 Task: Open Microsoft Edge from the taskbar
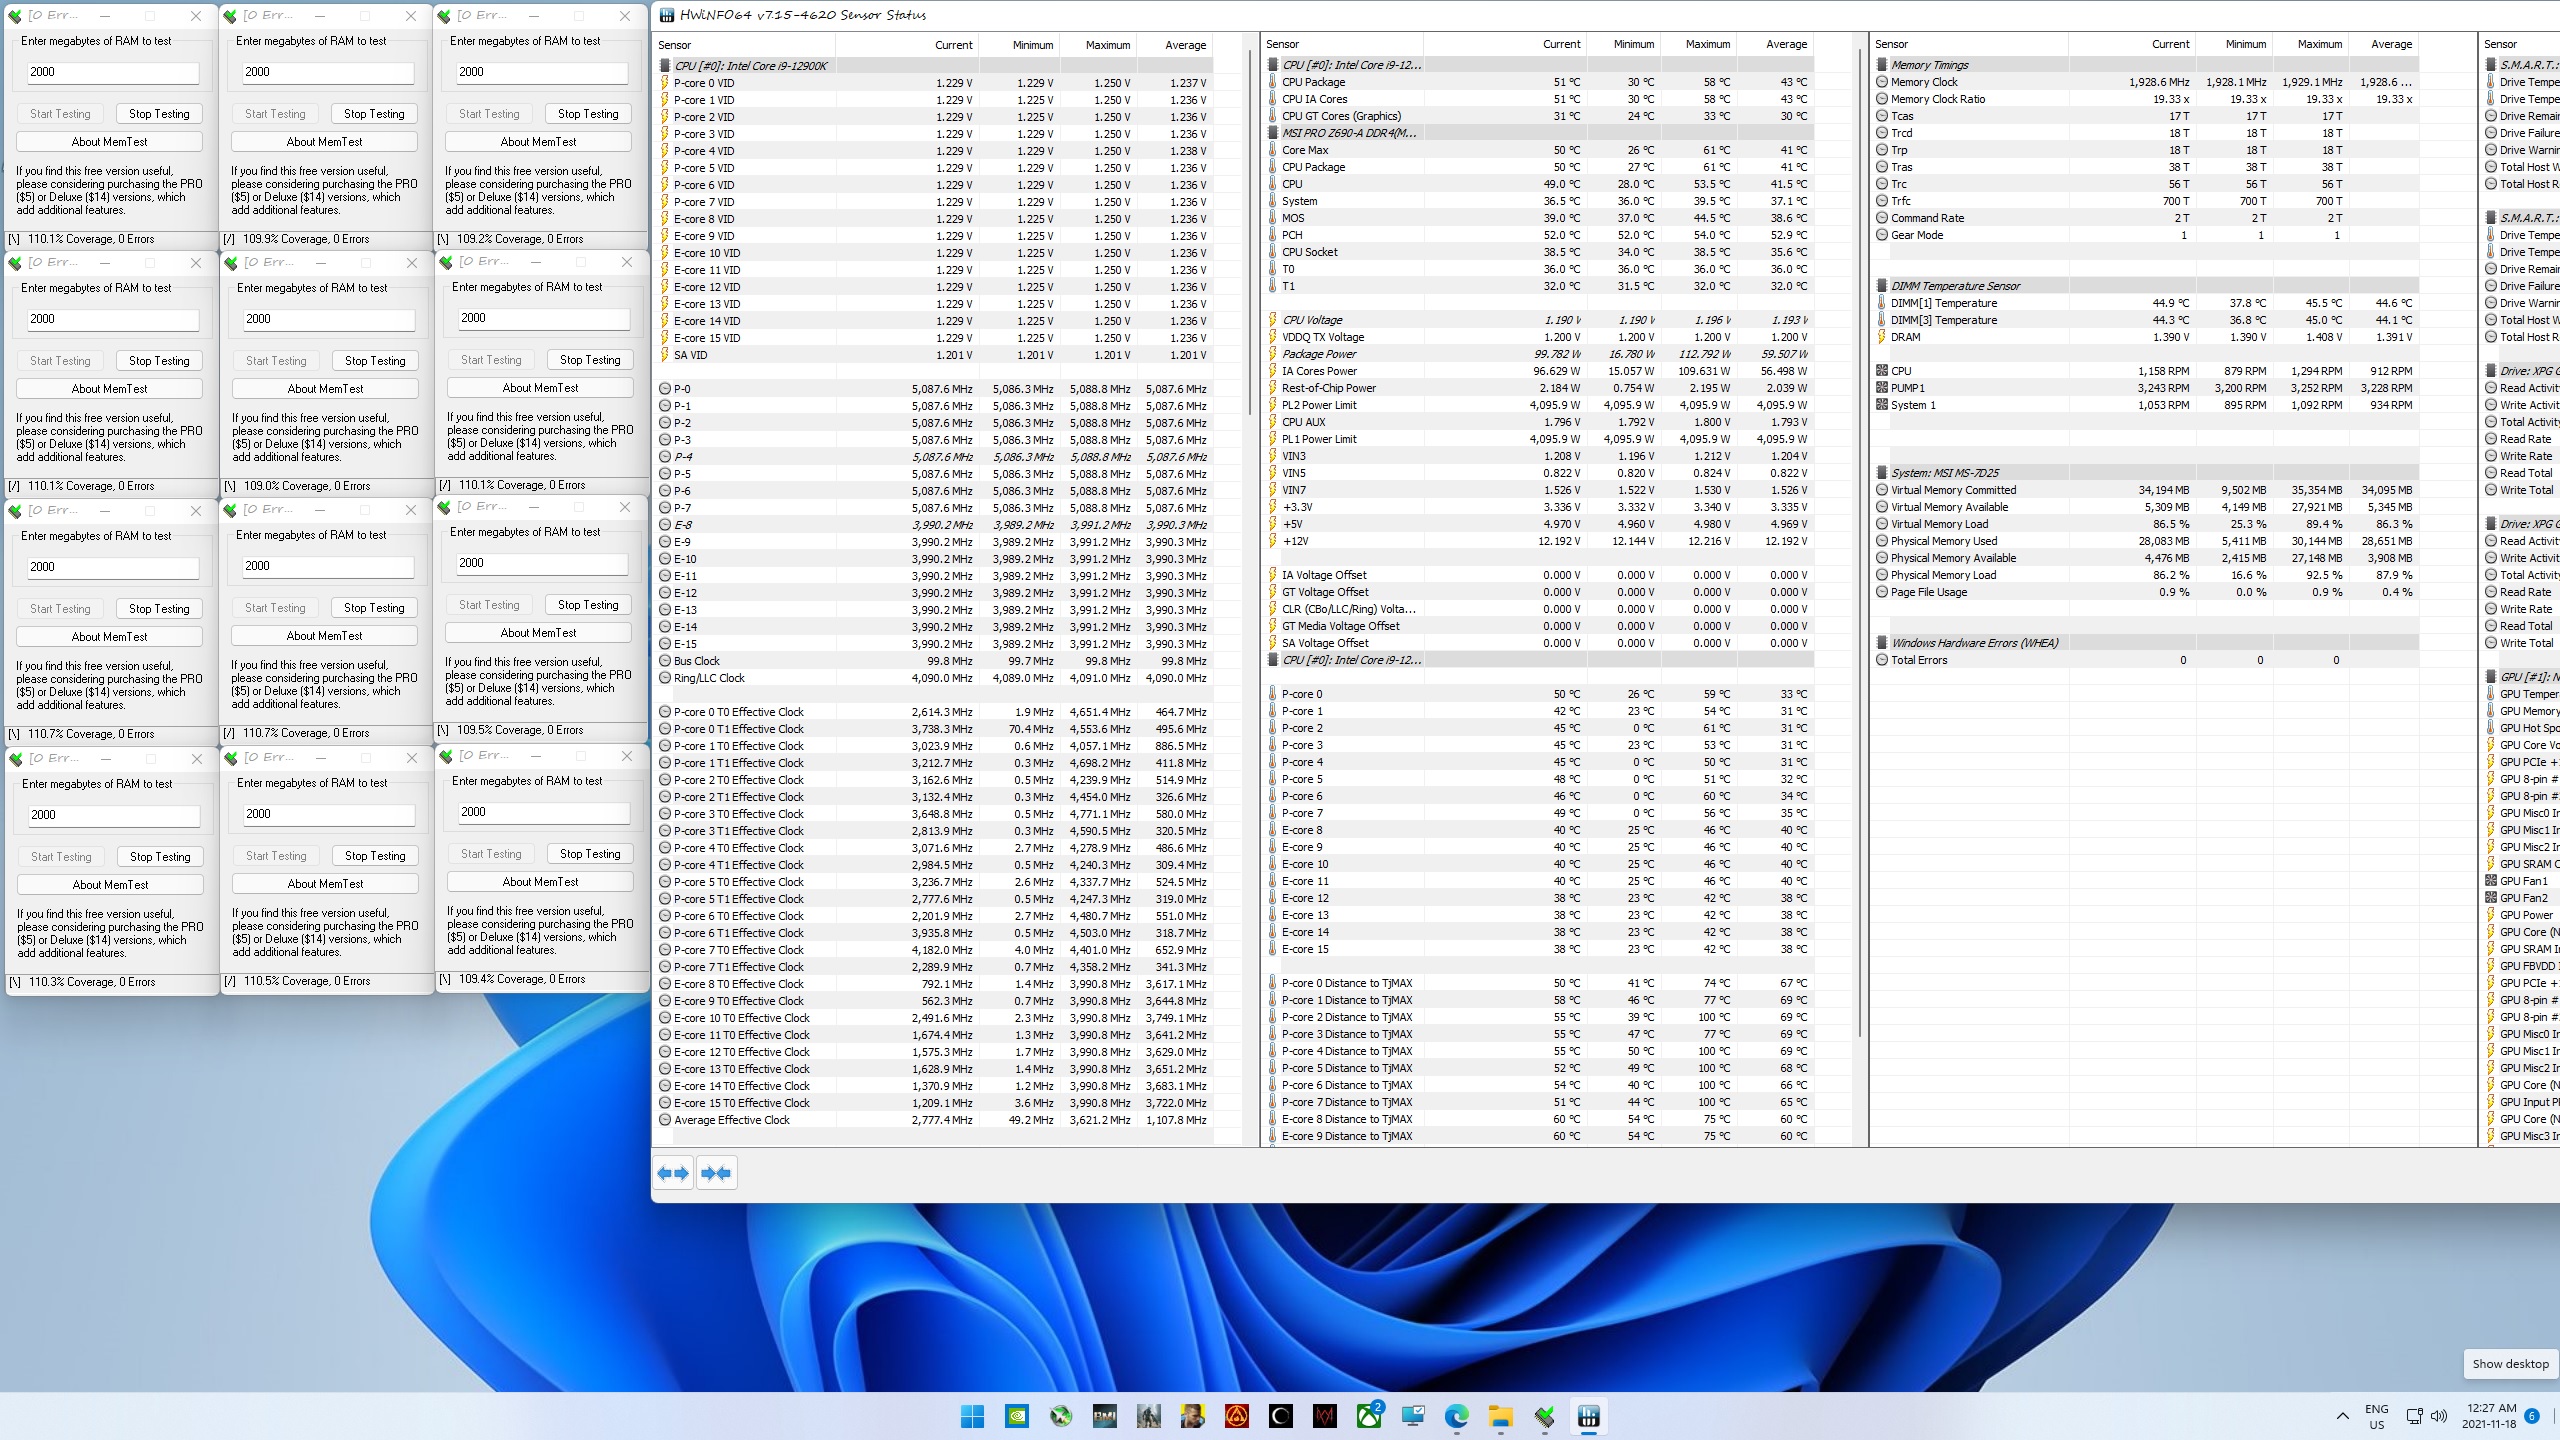(1456, 1416)
